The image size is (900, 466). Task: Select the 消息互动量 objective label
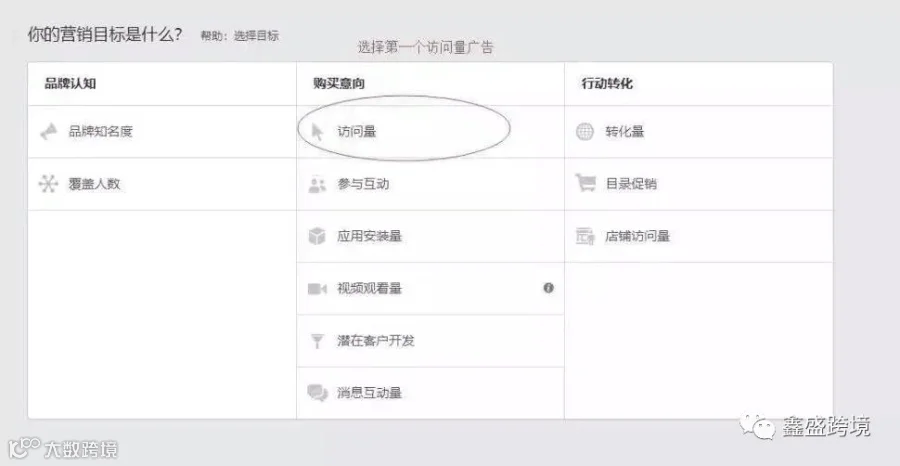tap(369, 393)
